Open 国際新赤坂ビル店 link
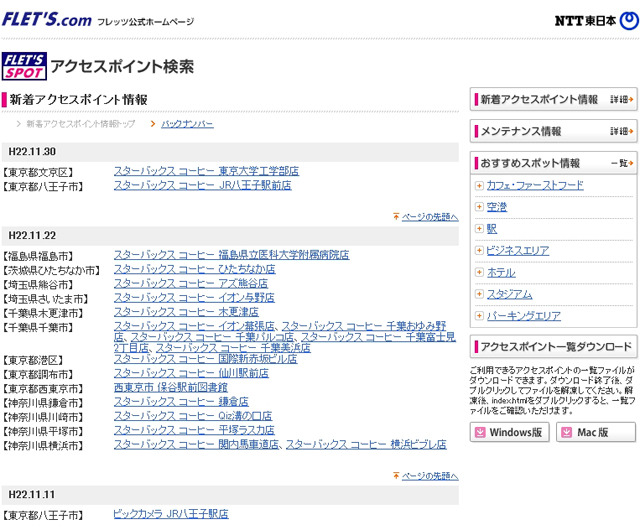The width and height of the screenshot is (640, 530). (205, 359)
